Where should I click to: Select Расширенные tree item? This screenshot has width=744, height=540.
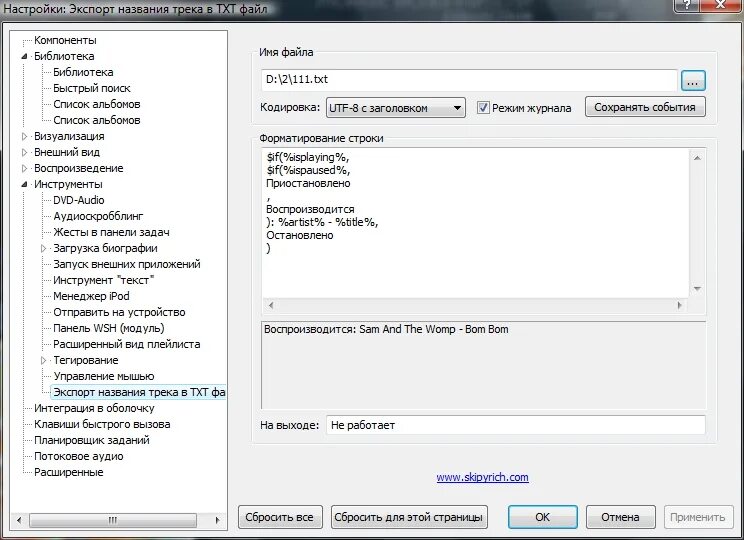(x=68, y=472)
